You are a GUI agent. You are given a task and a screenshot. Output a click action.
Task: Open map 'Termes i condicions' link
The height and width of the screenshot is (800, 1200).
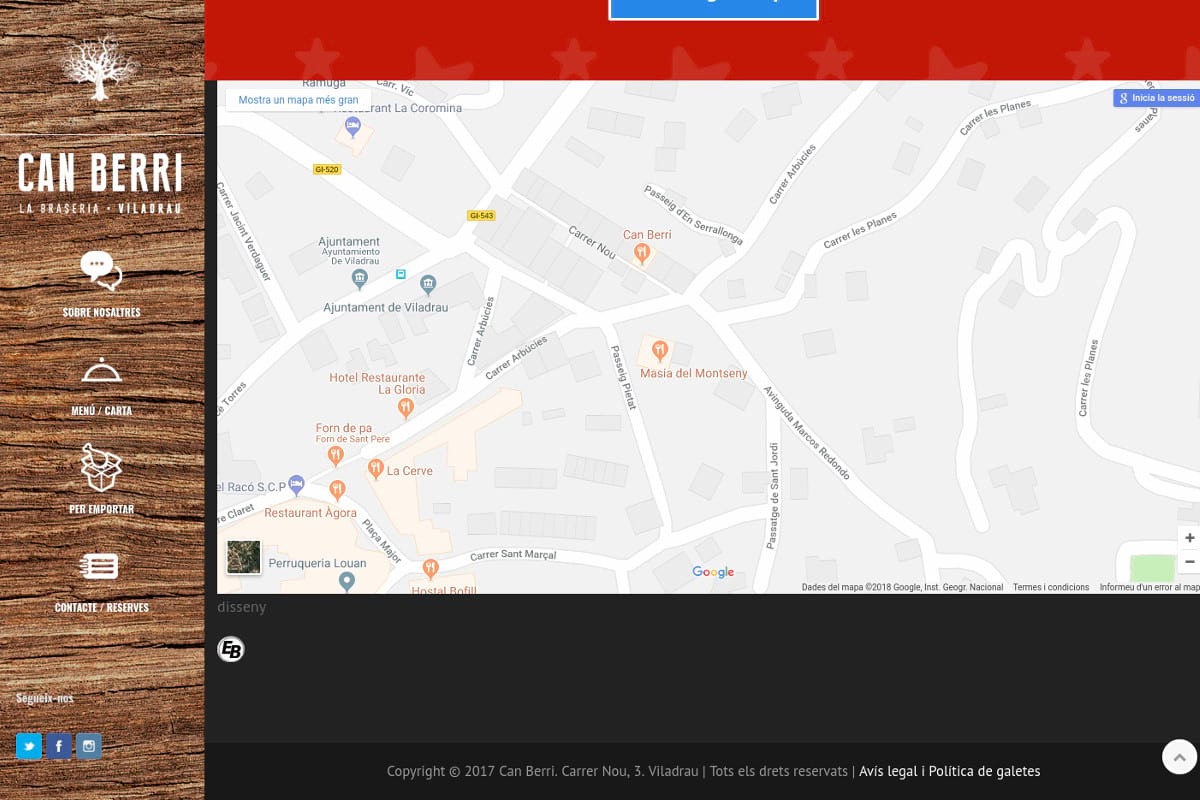[x=1051, y=587]
